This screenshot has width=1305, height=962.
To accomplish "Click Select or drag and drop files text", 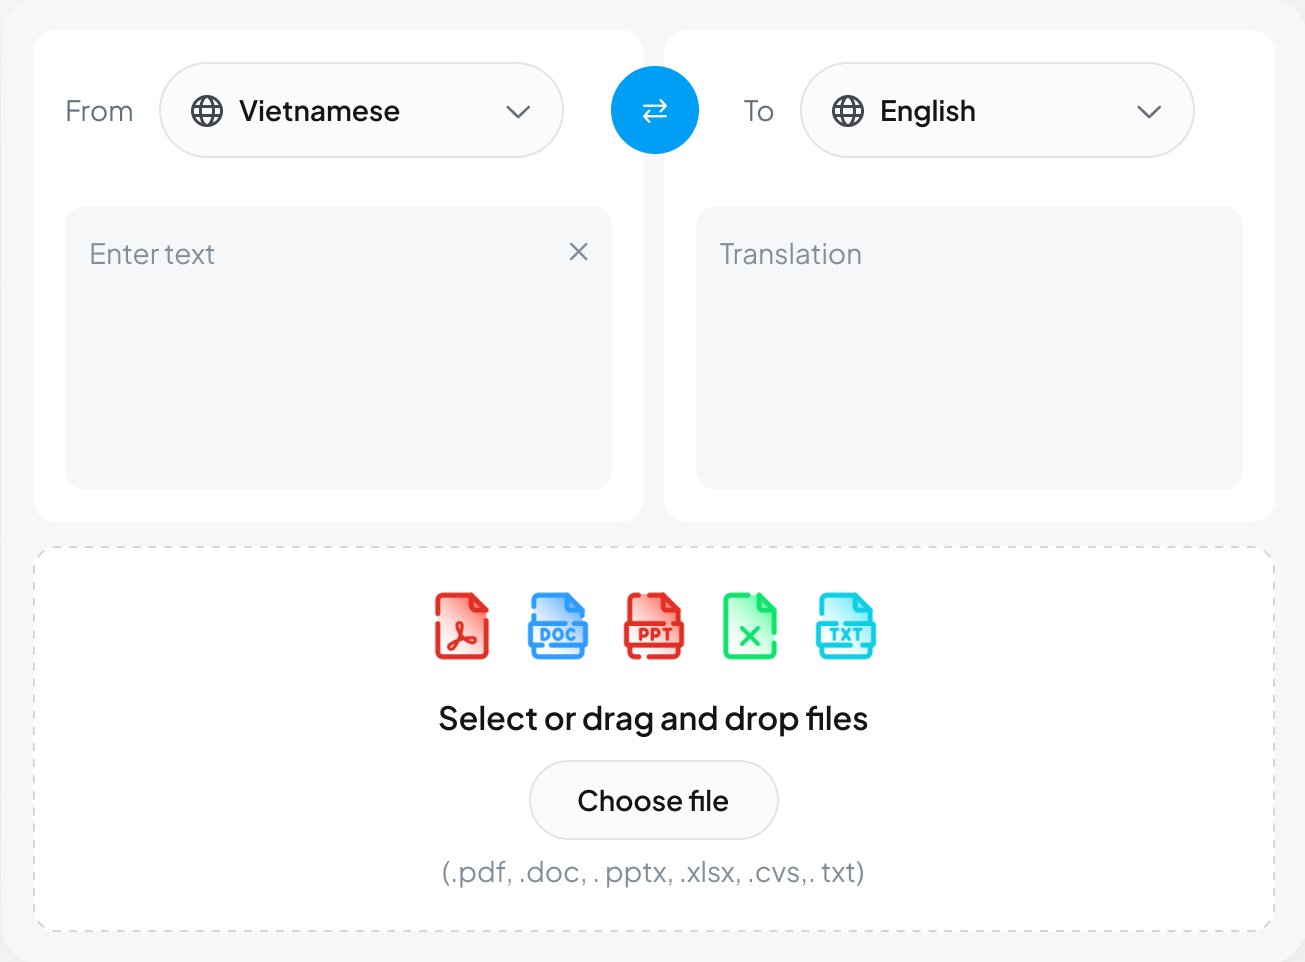I will tap(653, 718).
